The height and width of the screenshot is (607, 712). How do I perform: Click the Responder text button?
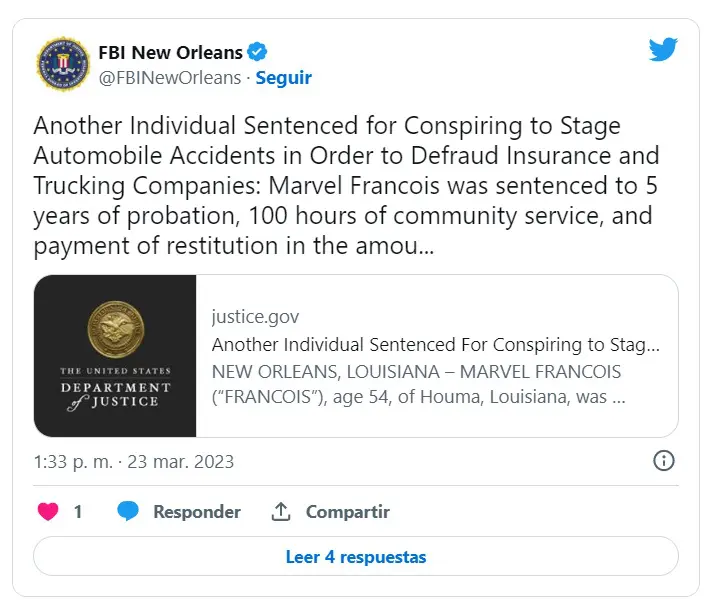[x=197, y=512]
